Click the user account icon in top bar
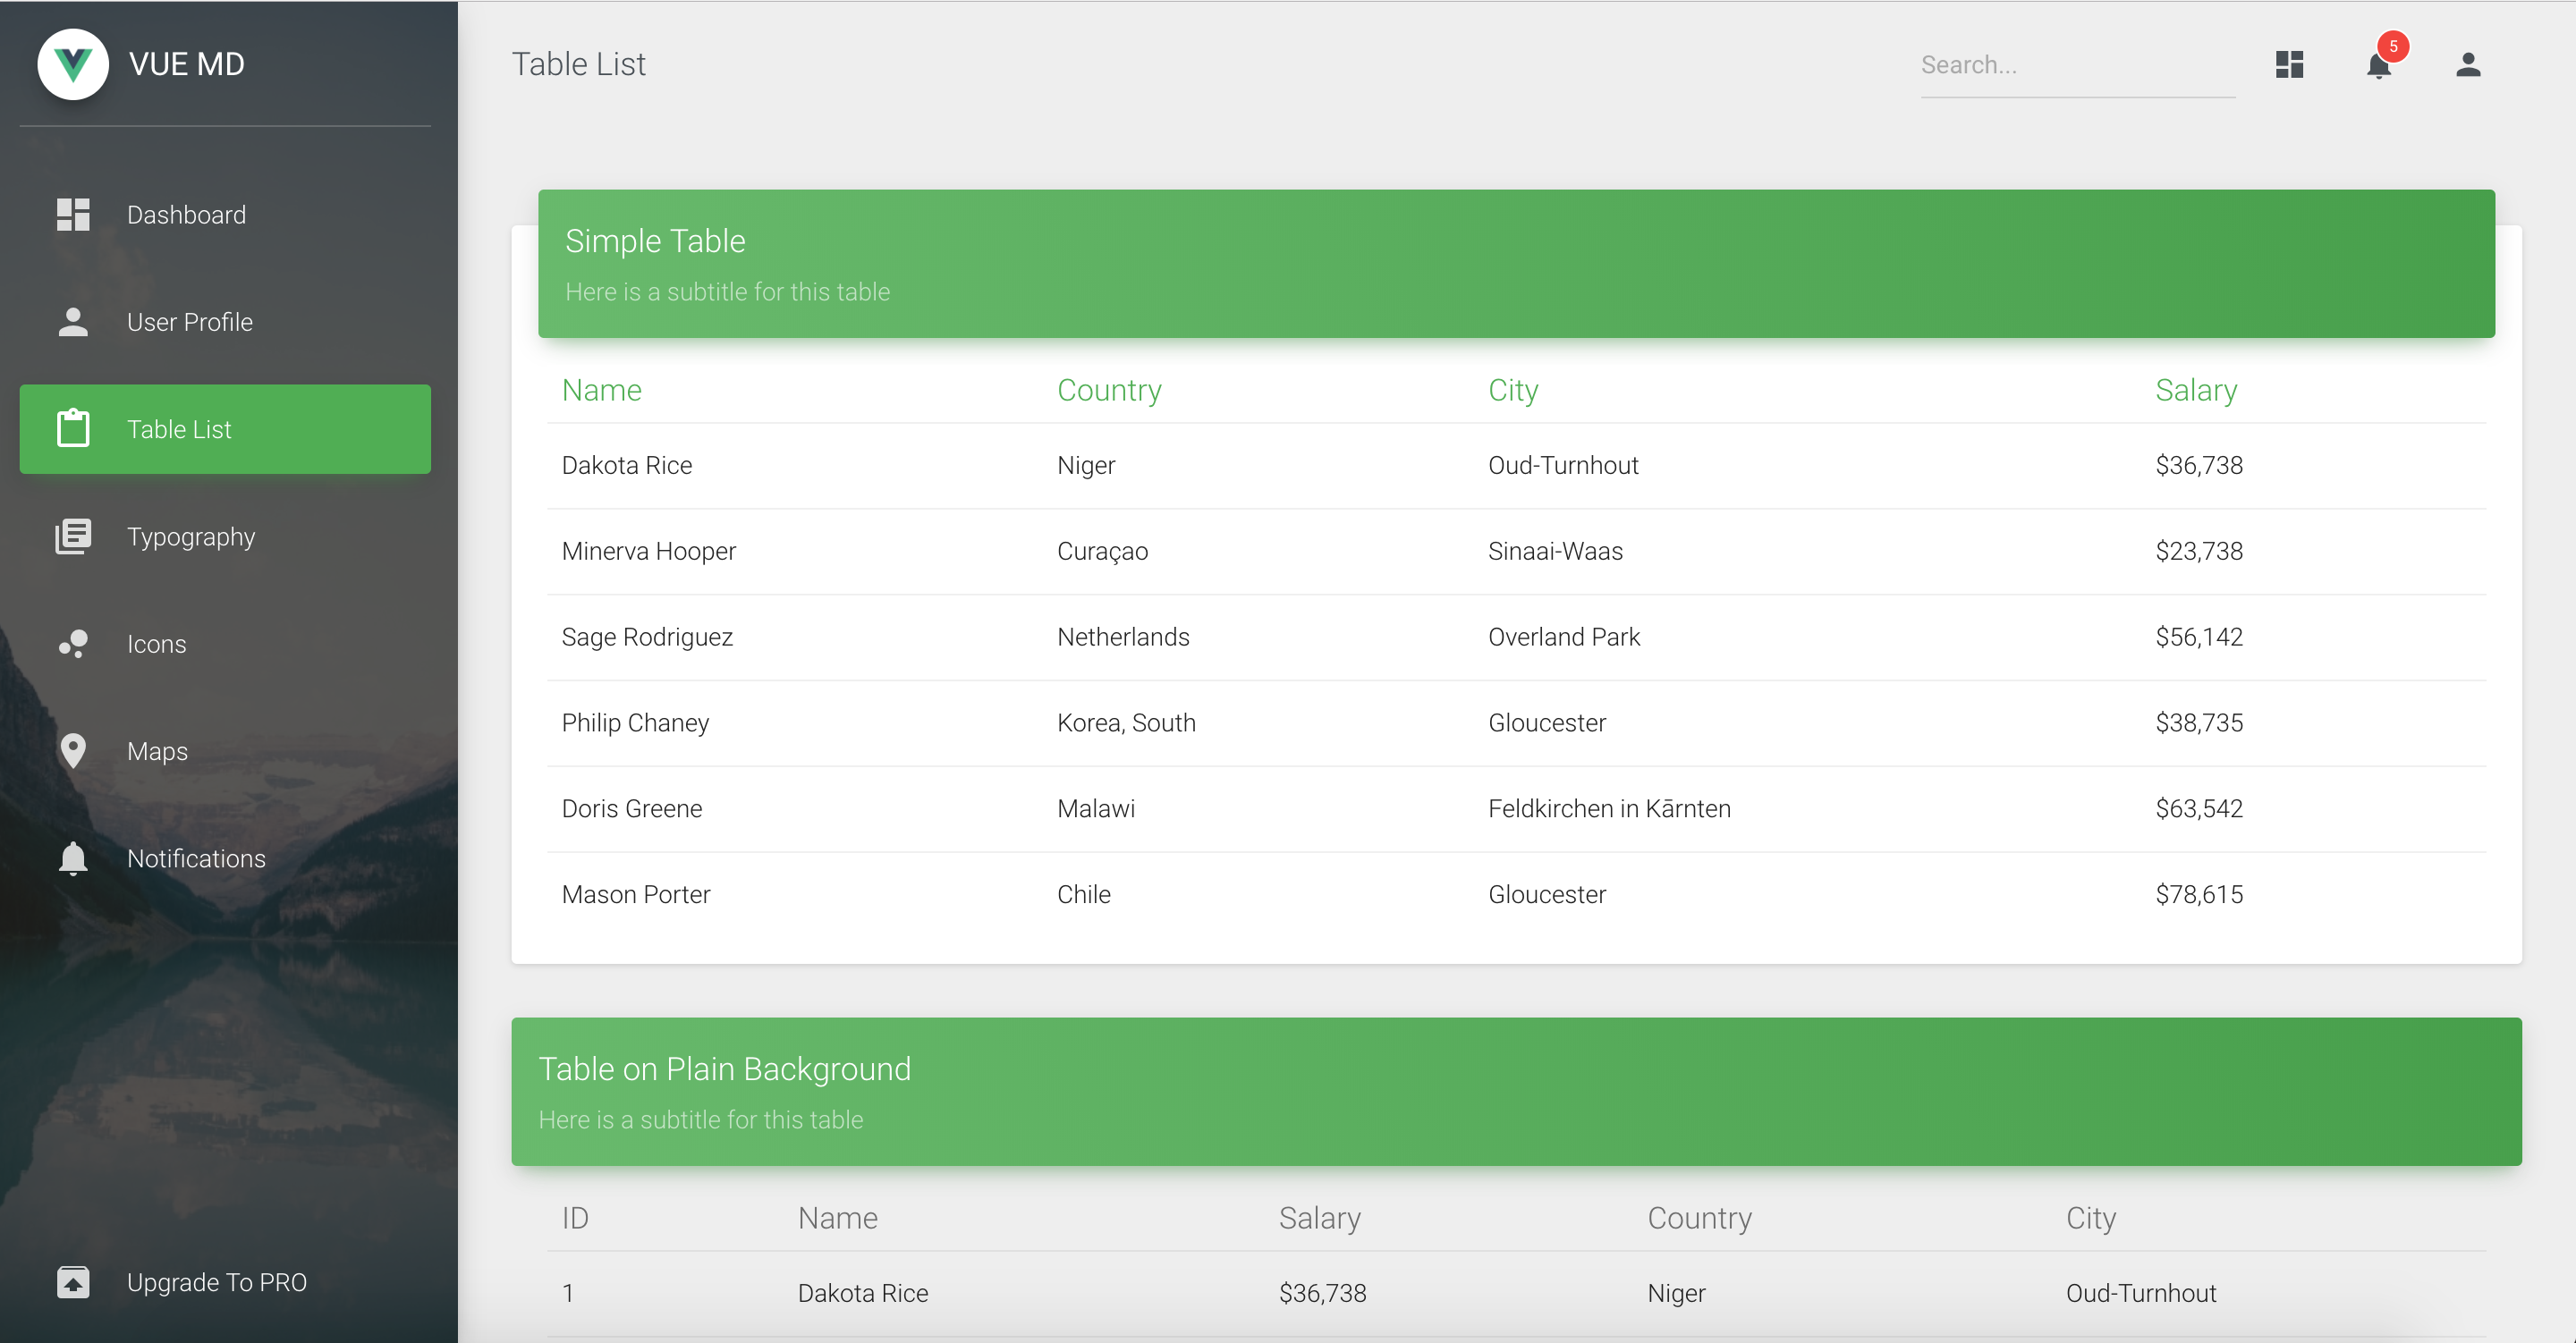The width and height of the screenshot is (2576, 1343). pyautogui.click(x=2467, y=65)
